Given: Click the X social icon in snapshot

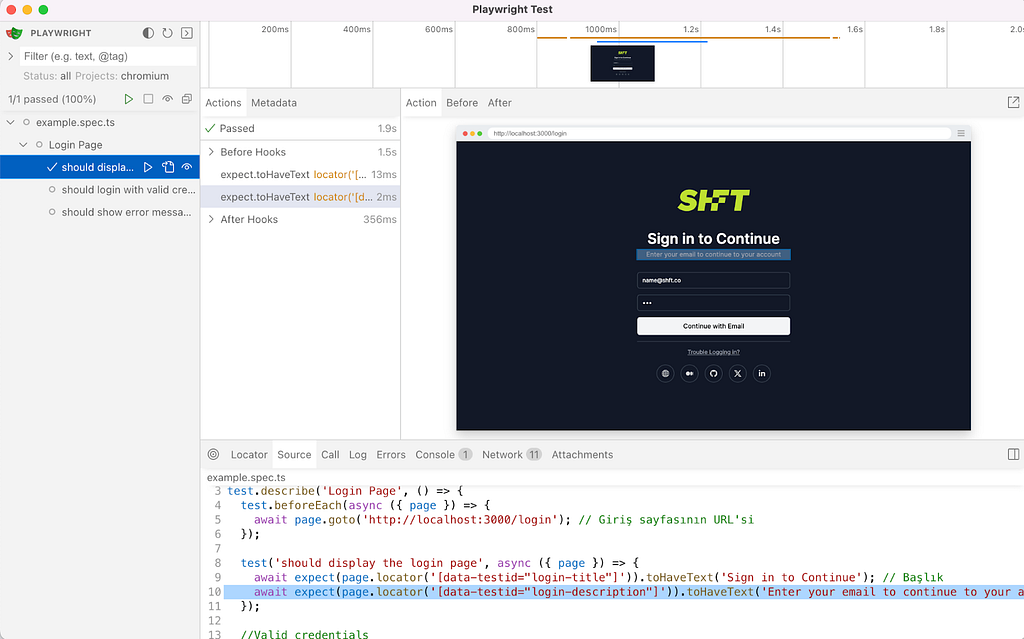Looking at the screenshot, I should [x=737, y=374].
